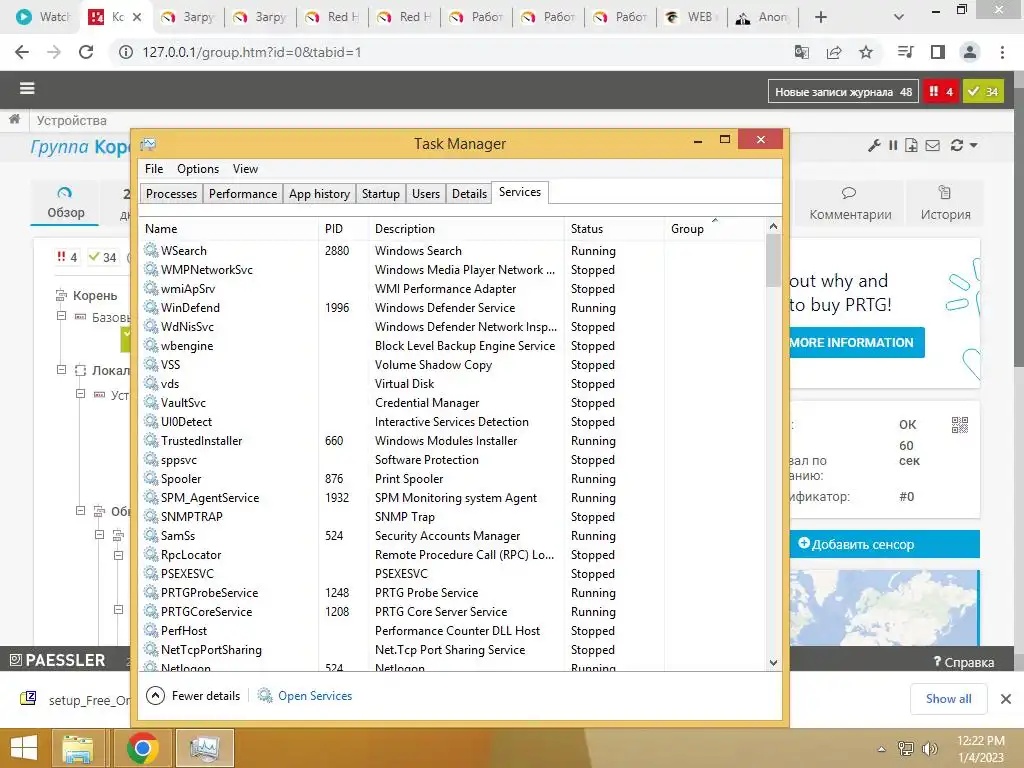This screenshot has width=1024, height=768.
Task: Open the Комментарии tab
Action: click(850, 204)
